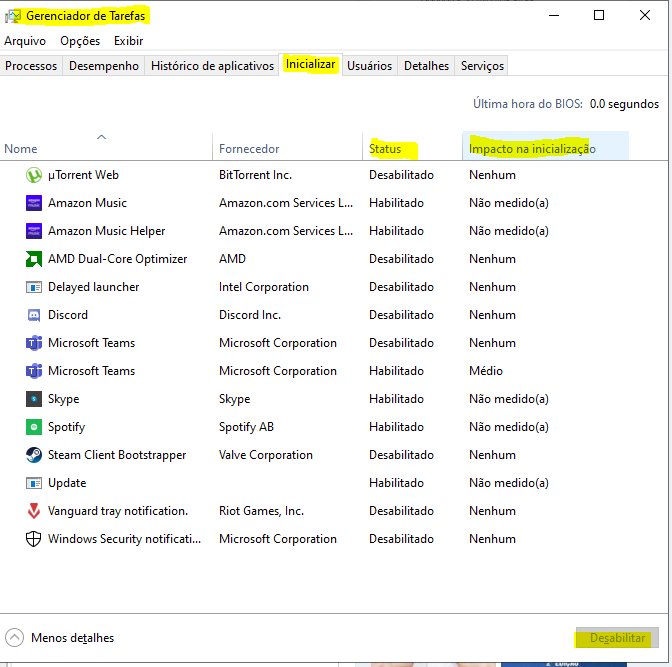Select Windows Security notificati... name

pyautogui.click(x=124, y=539)
